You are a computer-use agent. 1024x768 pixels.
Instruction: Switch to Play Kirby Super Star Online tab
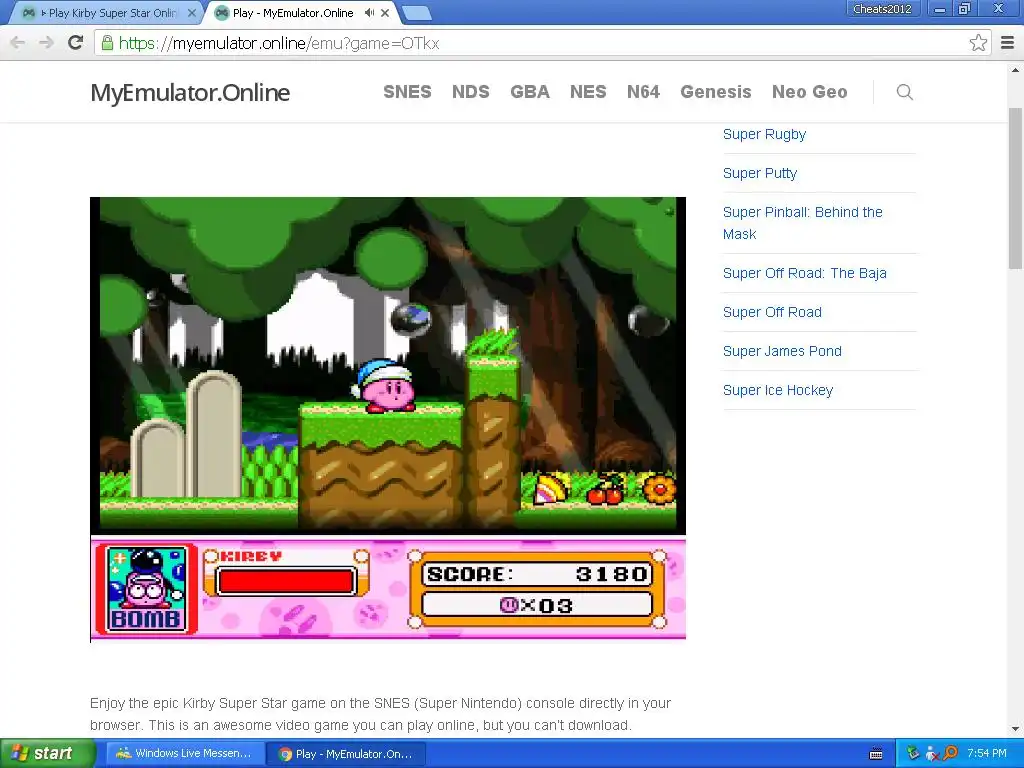108,12
